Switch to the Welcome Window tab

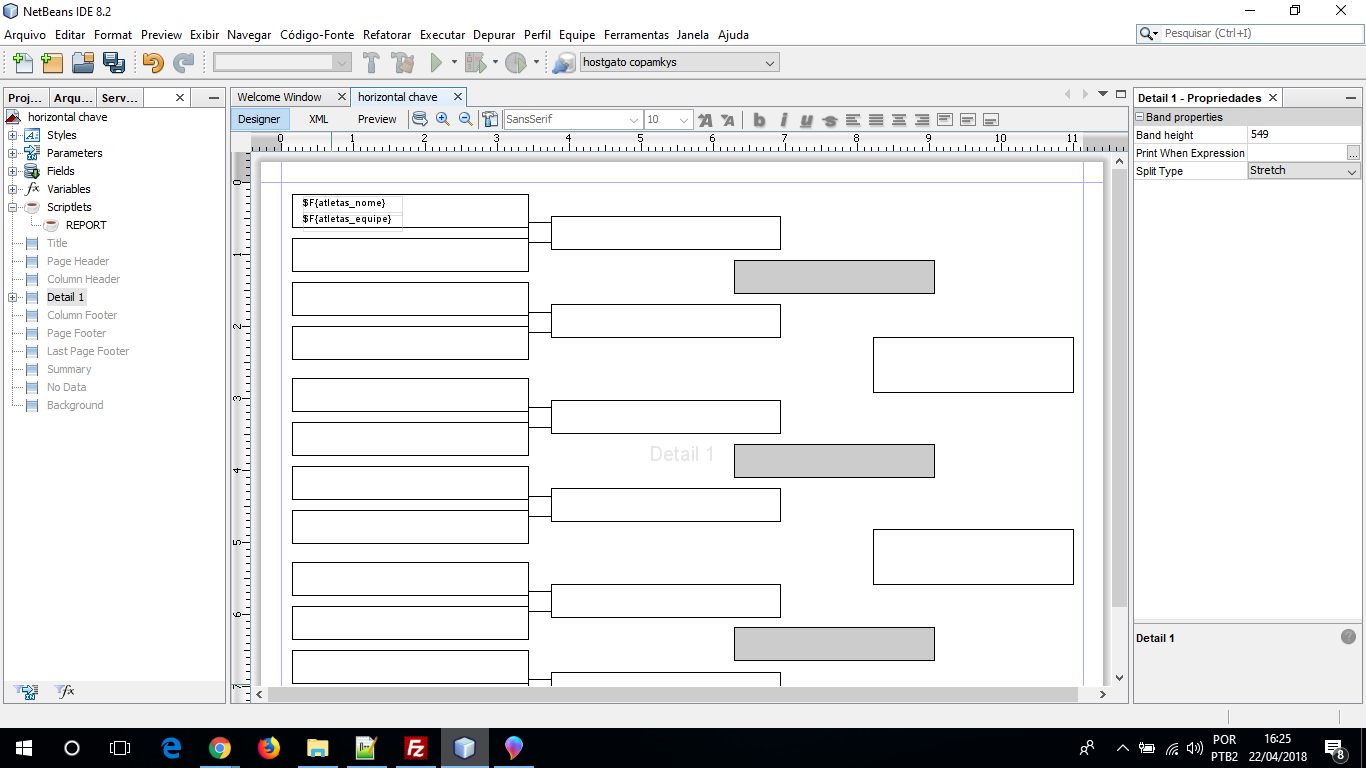tap(280, 97)
